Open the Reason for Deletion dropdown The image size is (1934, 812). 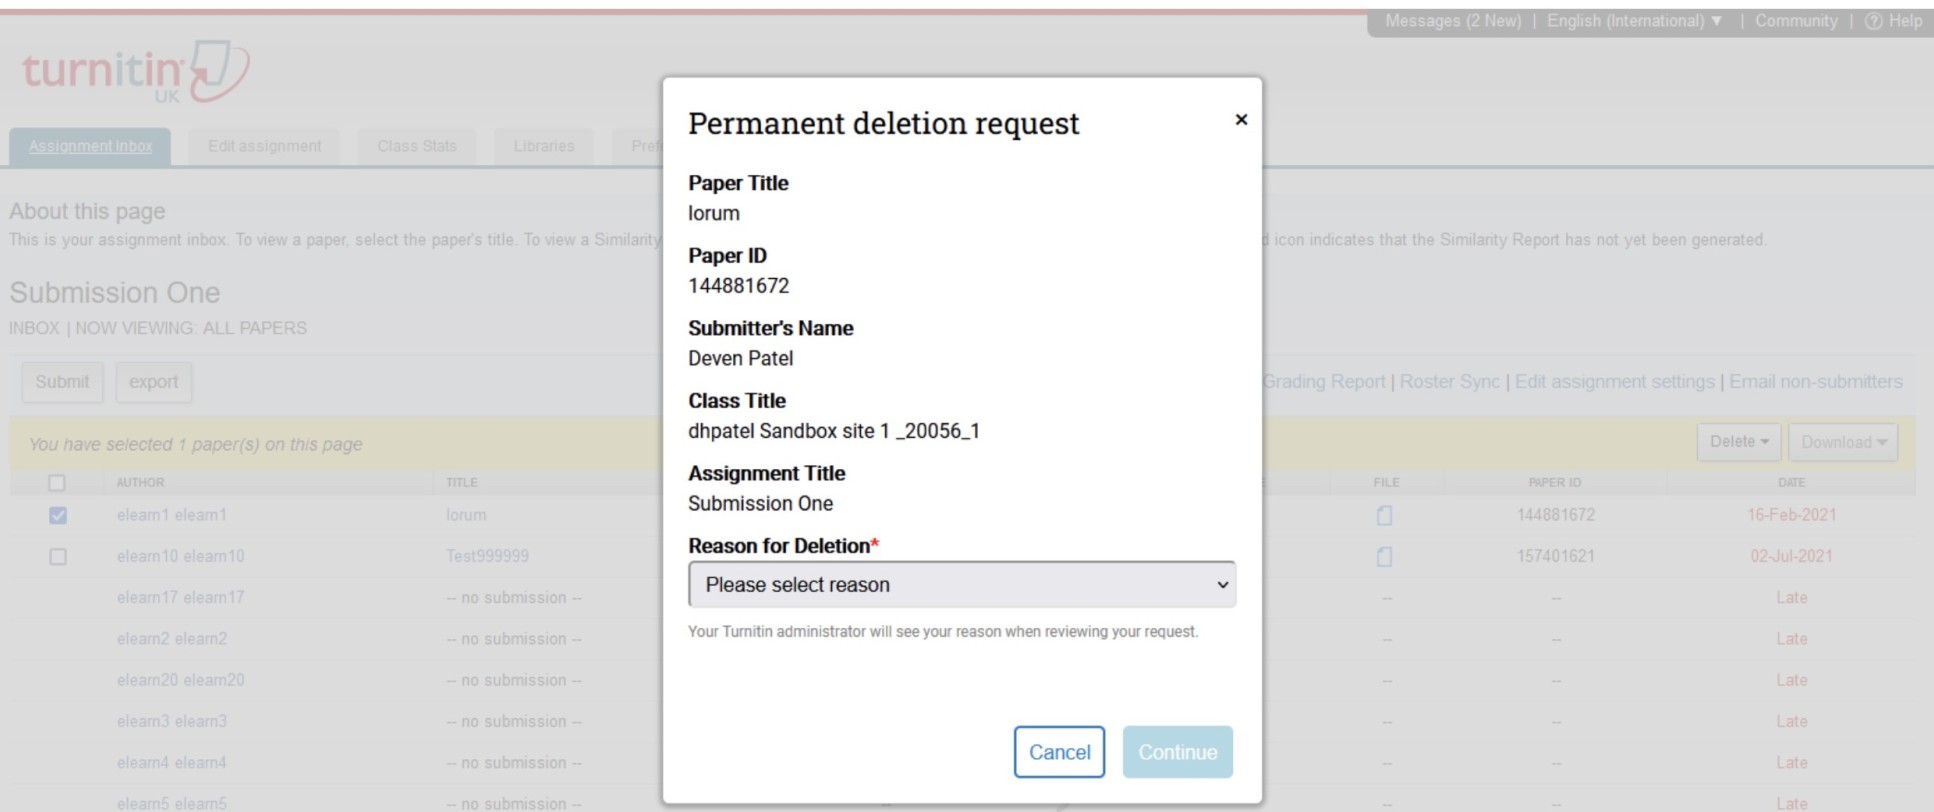coord(961,585)
